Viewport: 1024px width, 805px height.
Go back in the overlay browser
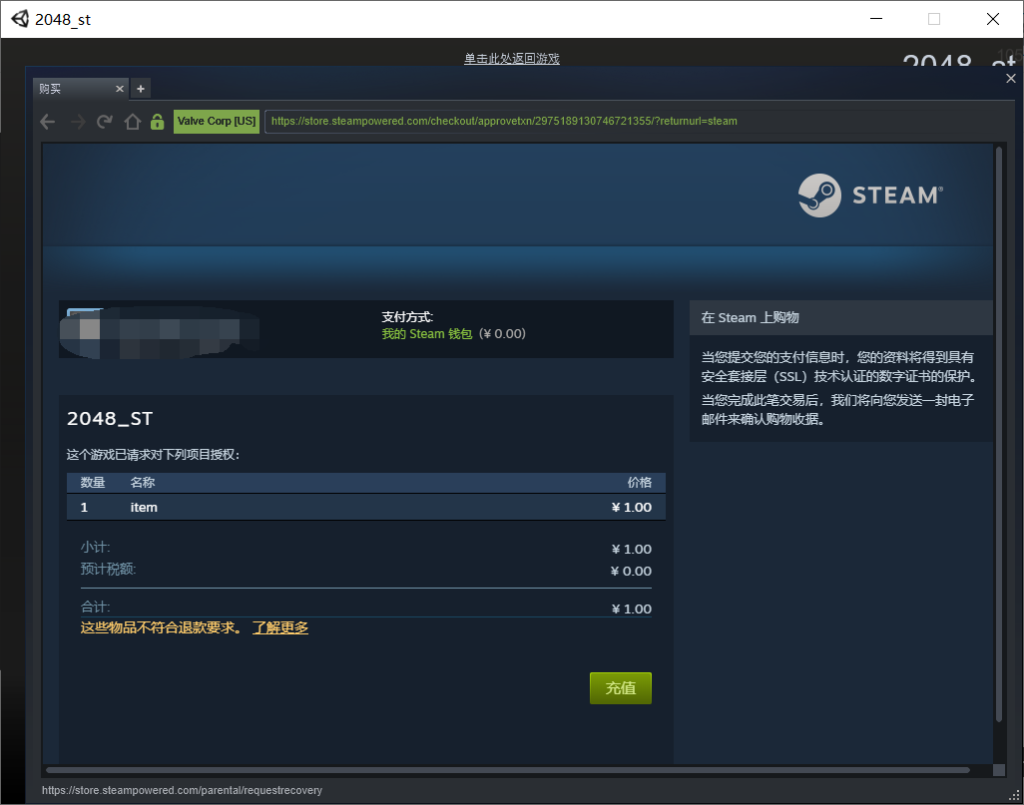click(x=47, y=121)
